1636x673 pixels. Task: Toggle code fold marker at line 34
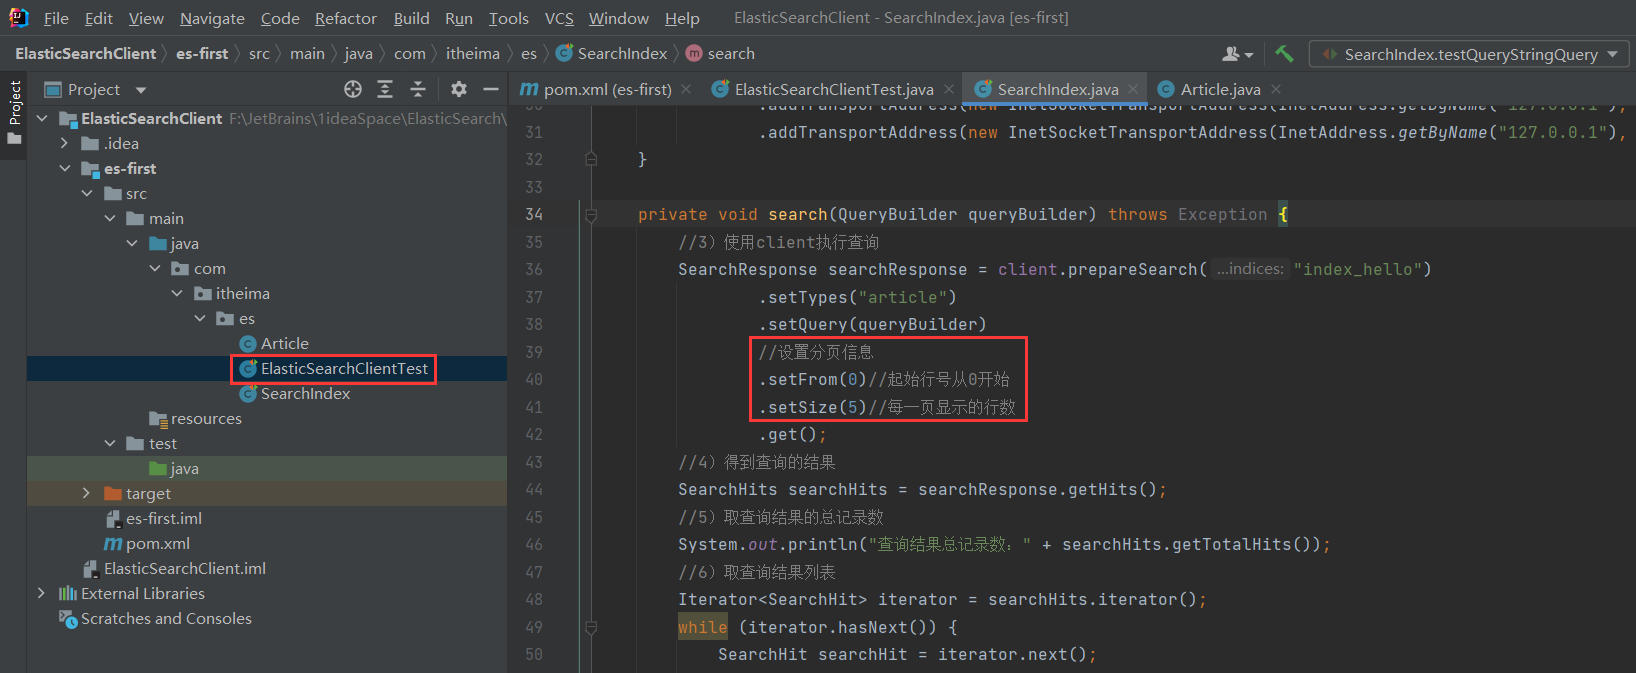point(591,215)
